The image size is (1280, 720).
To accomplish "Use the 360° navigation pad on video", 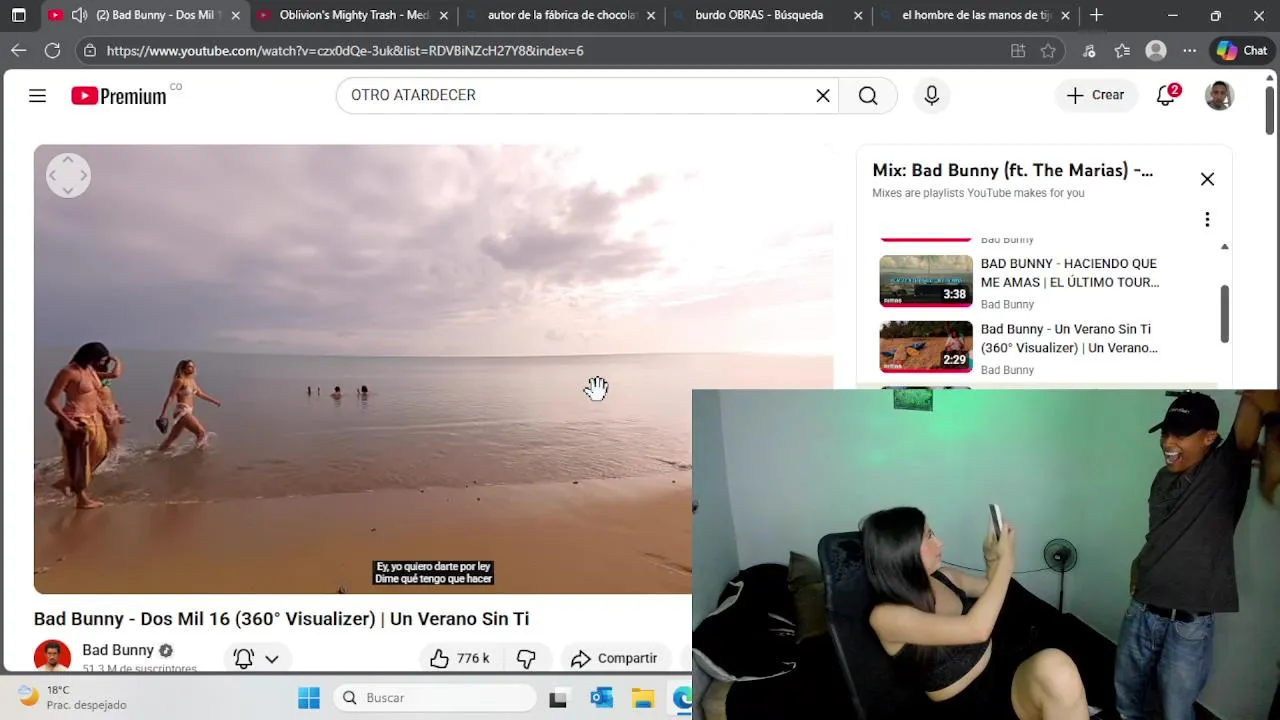I will point(68,175).
